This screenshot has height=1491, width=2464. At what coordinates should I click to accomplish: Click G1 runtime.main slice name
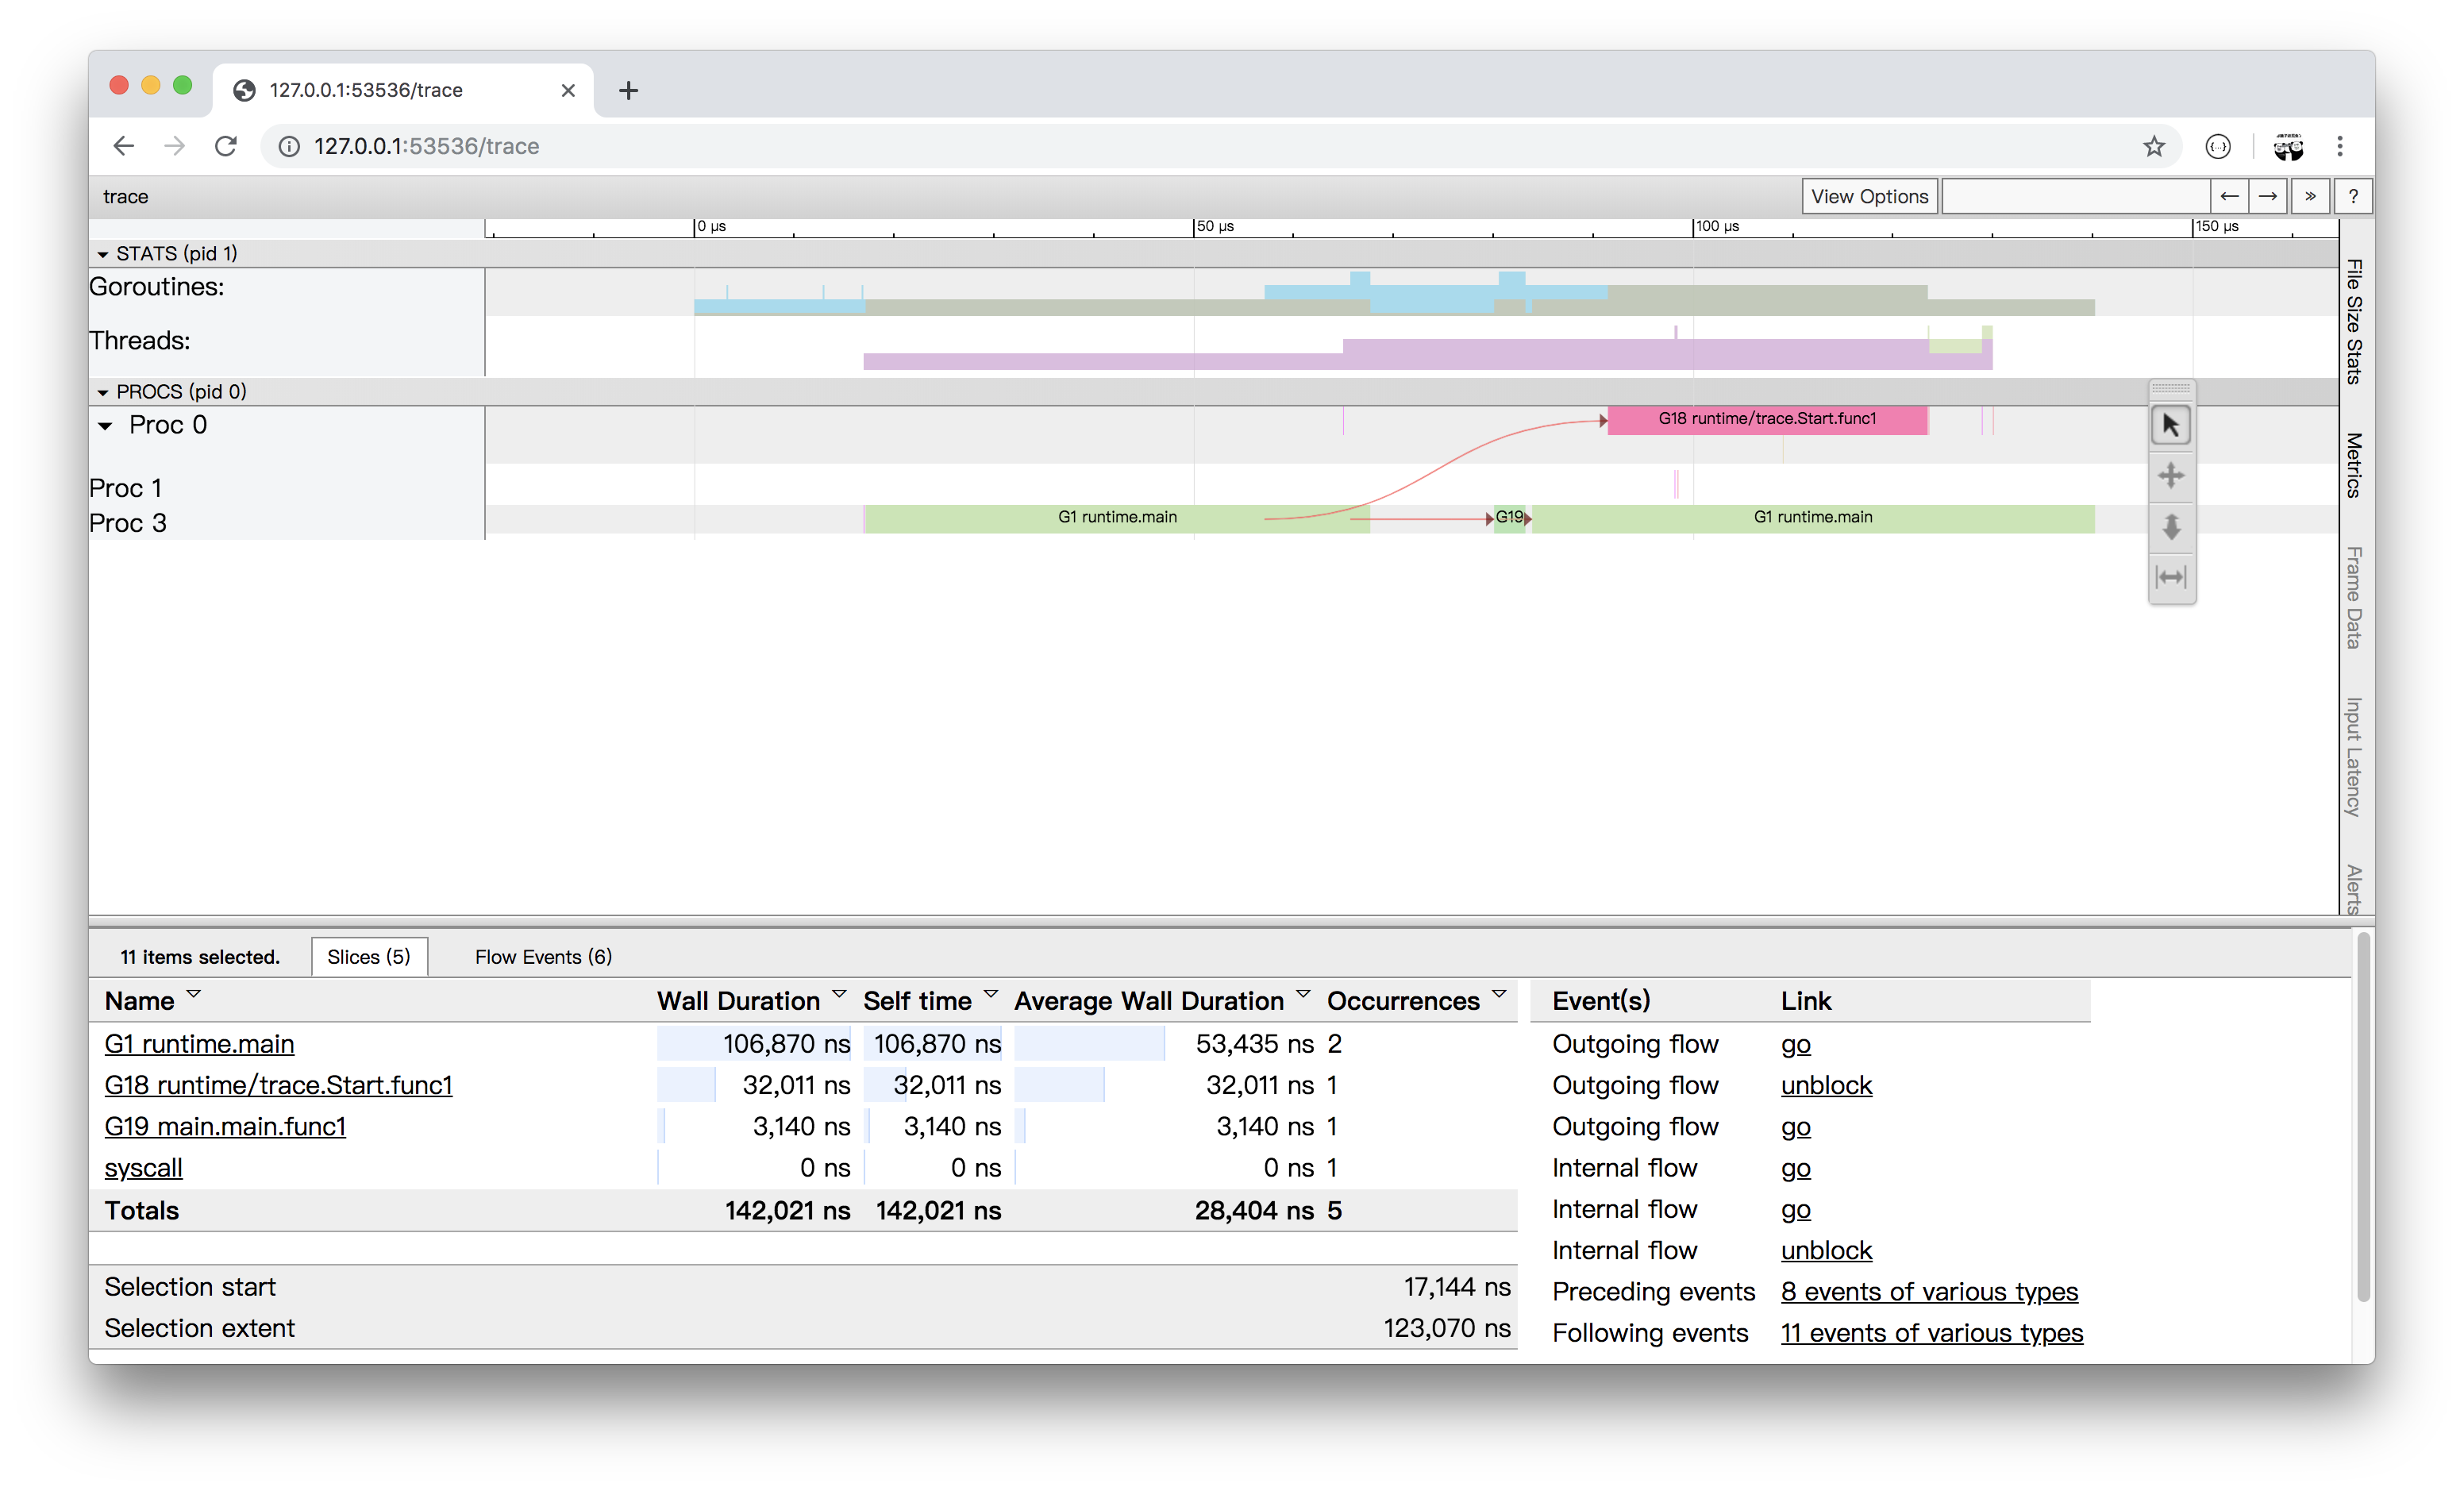(199, 1042)
